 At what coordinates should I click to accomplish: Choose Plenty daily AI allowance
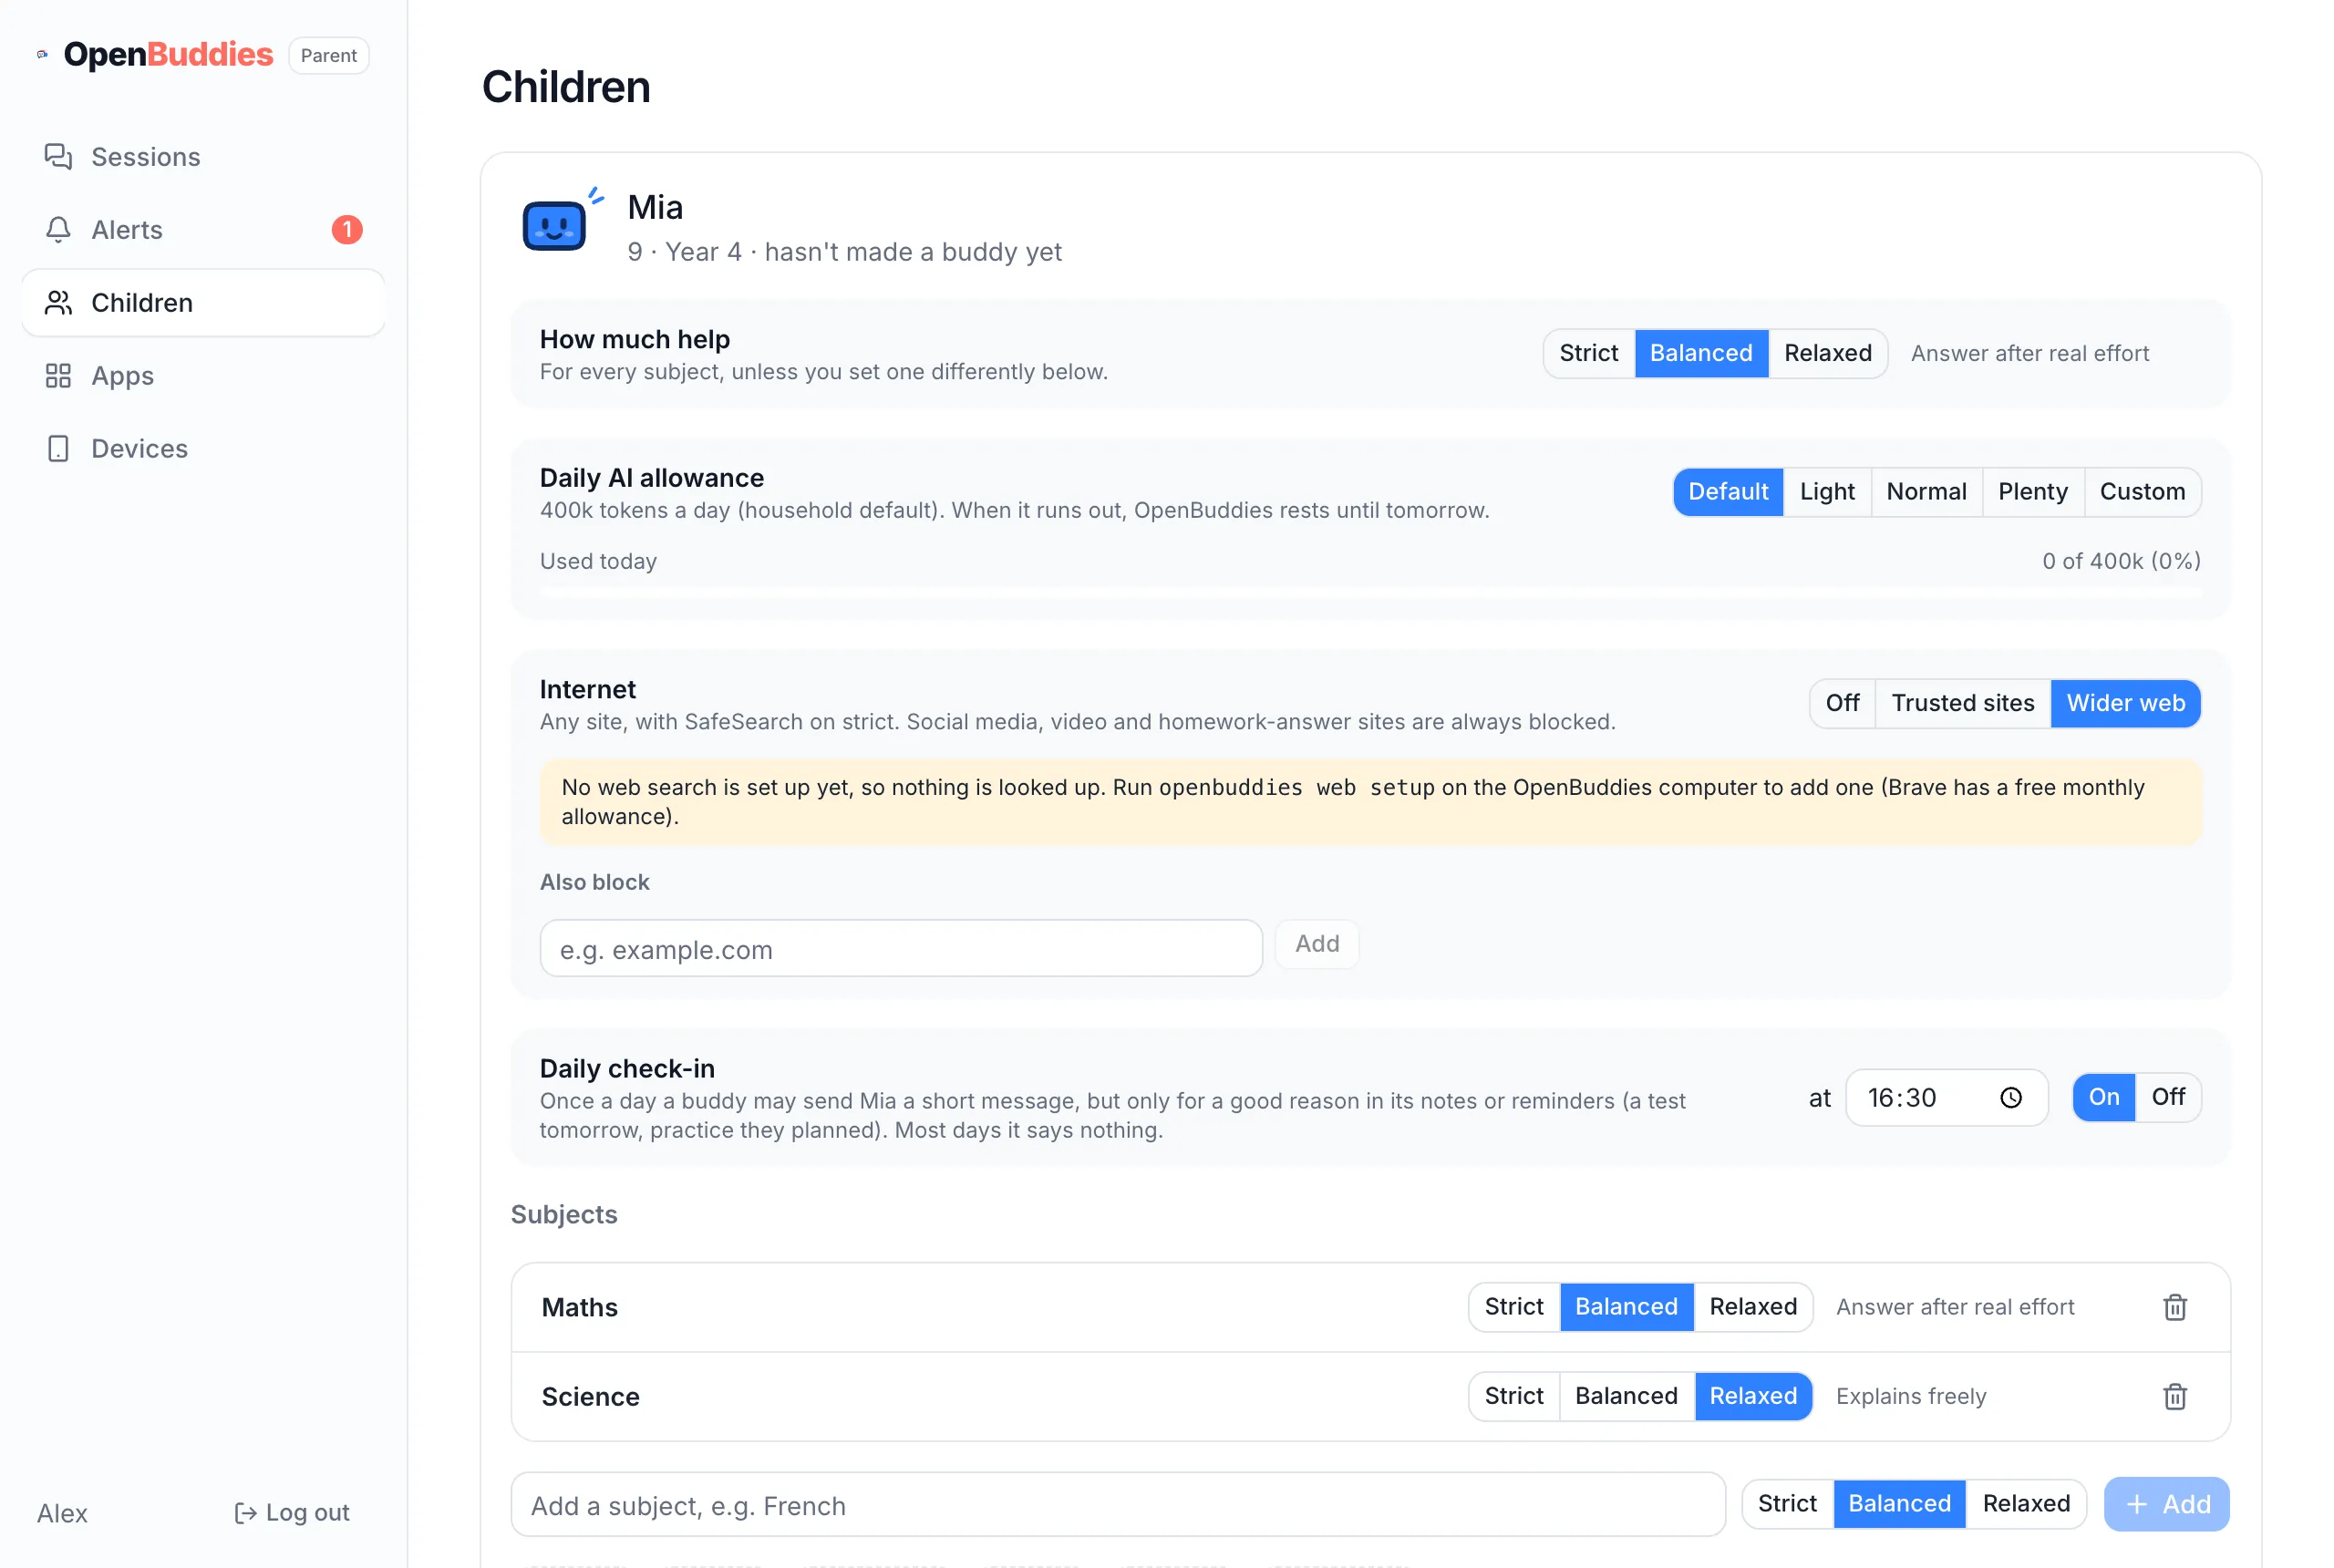click(x=2032, y=492)
